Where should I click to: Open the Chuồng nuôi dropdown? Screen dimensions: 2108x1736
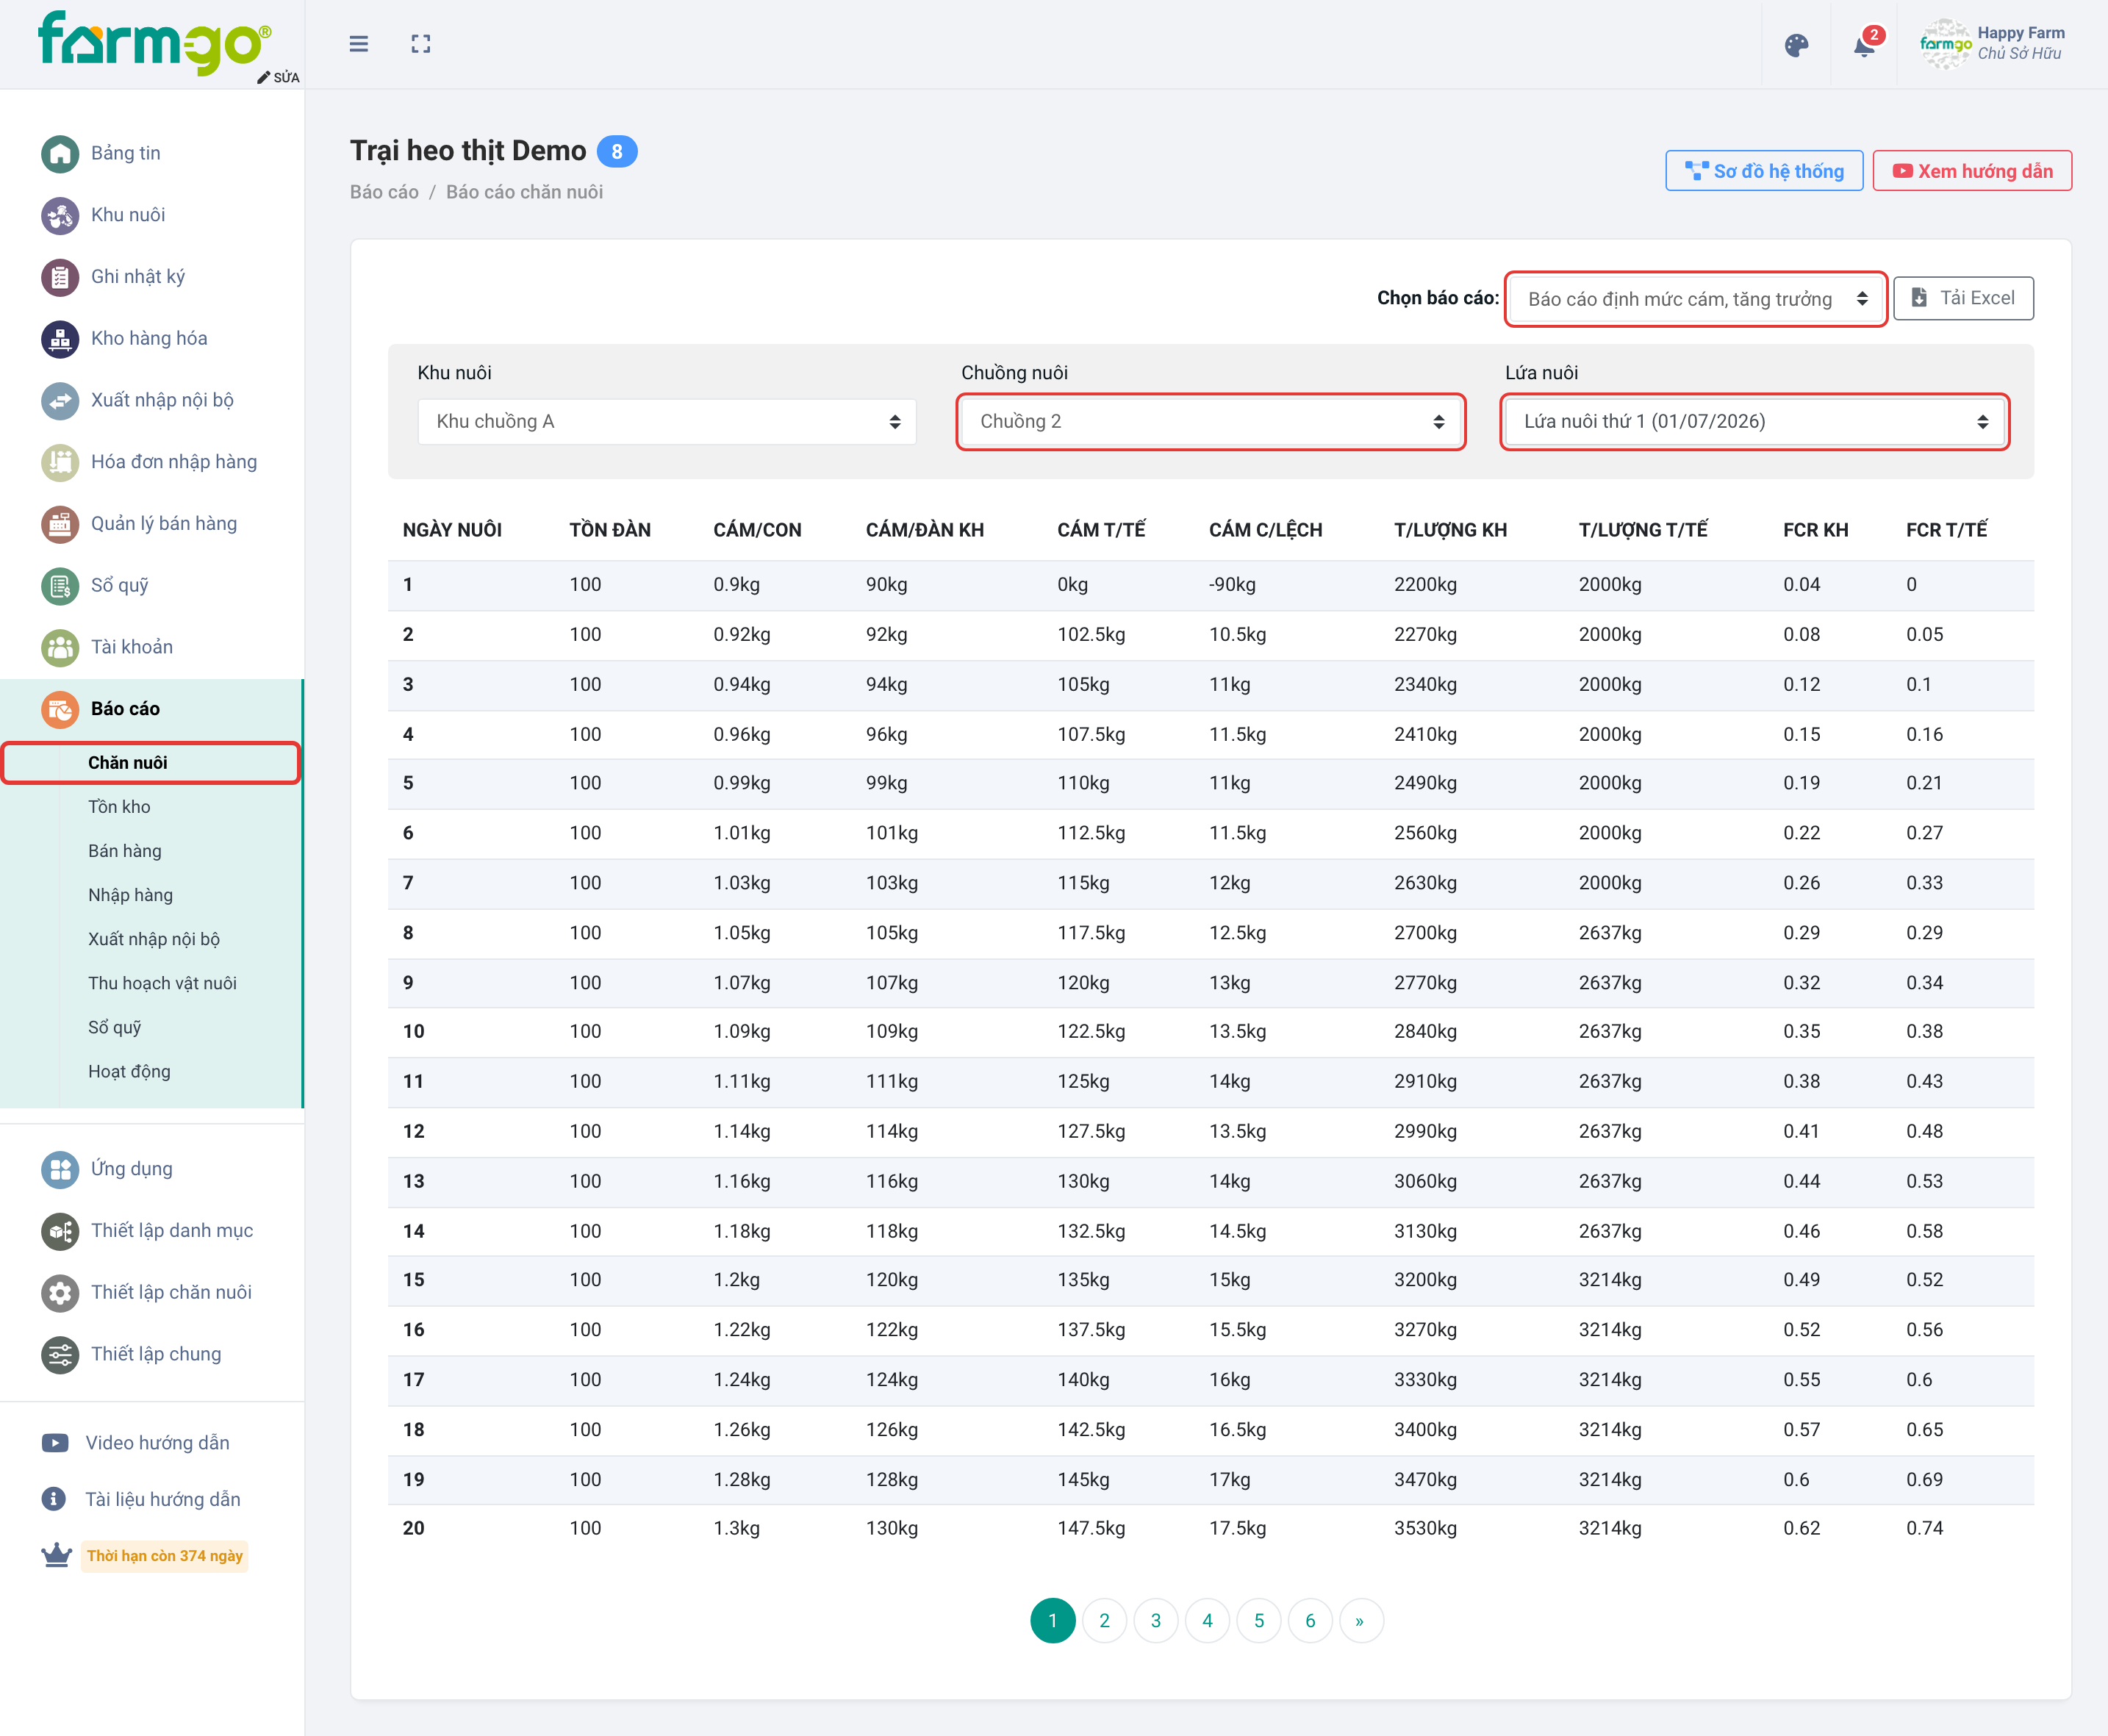(x=1210, y=422)
